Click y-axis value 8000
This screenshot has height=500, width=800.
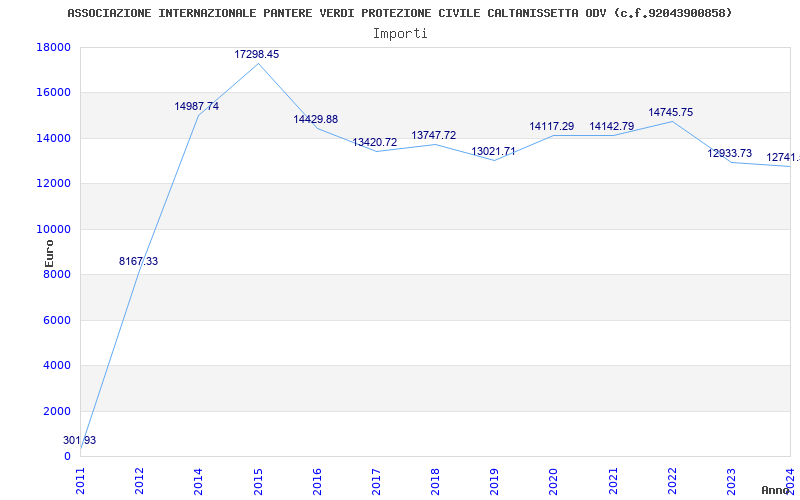click(57, 275)
